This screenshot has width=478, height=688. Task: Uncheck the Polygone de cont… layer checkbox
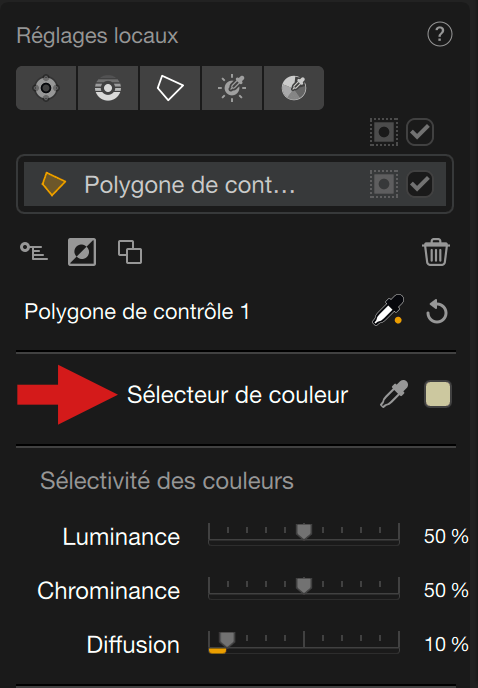tap(420, 184)
